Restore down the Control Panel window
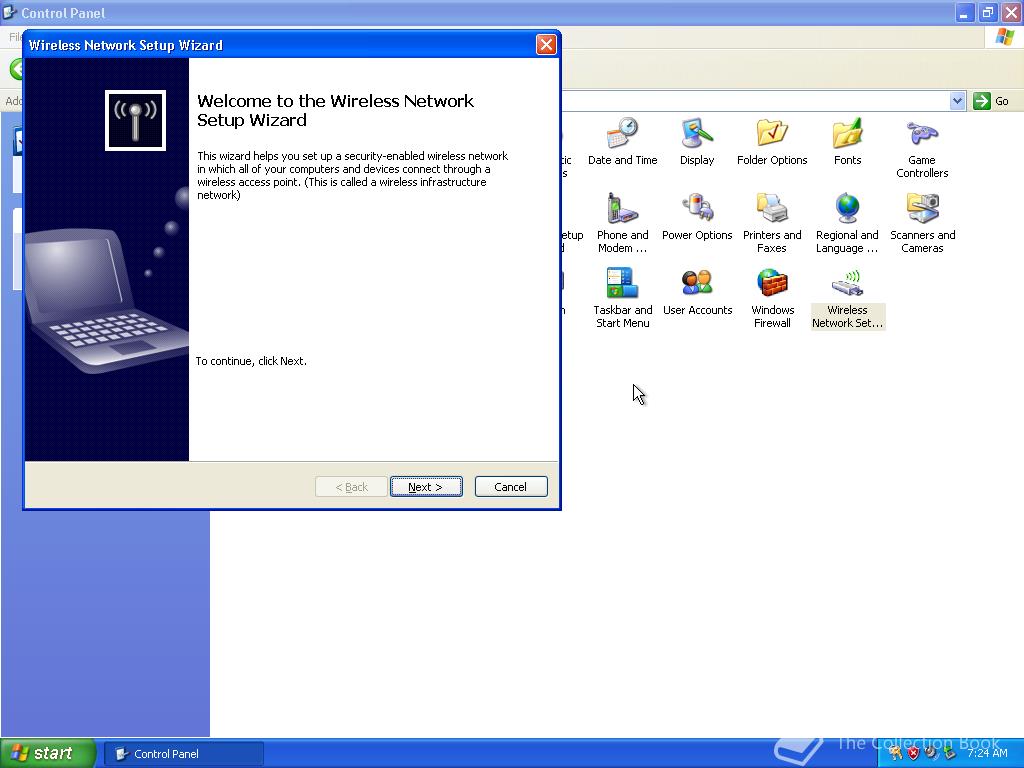 [x=987, y=12]
